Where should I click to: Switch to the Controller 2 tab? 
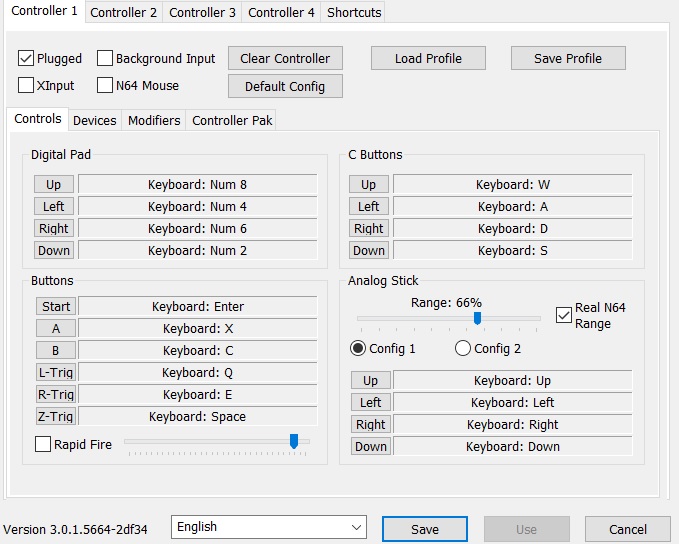coord(124,13)
